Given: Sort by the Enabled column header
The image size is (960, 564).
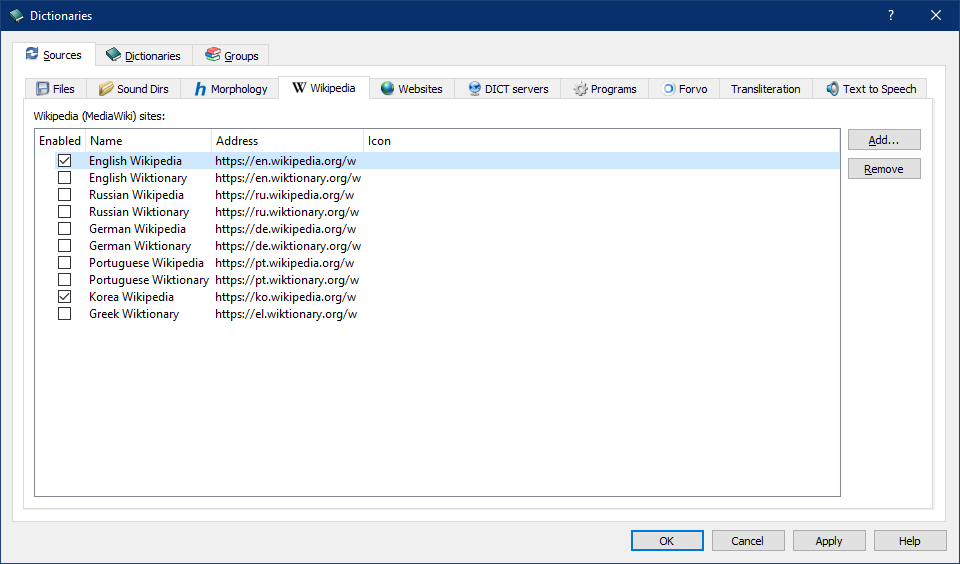Looking at the screenshot, I should point(60,141).
